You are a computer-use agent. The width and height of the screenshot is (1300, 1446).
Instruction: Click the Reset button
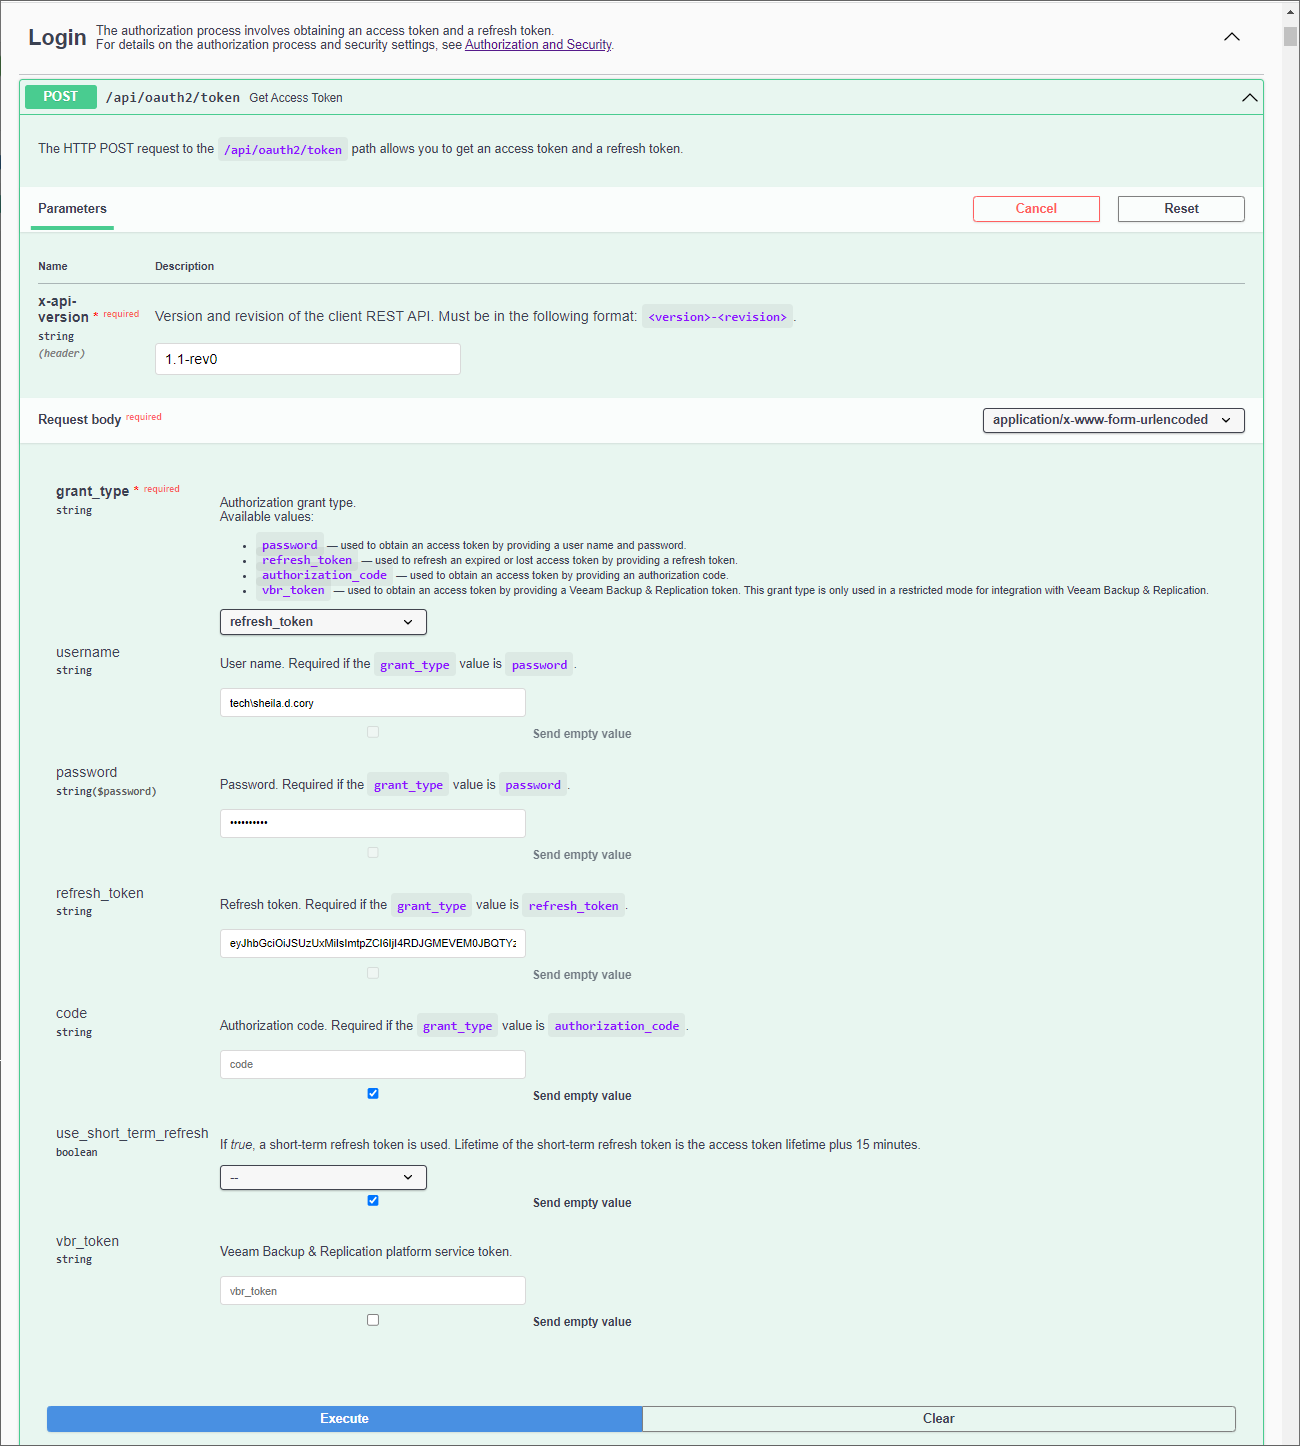tap(1181, 209)
